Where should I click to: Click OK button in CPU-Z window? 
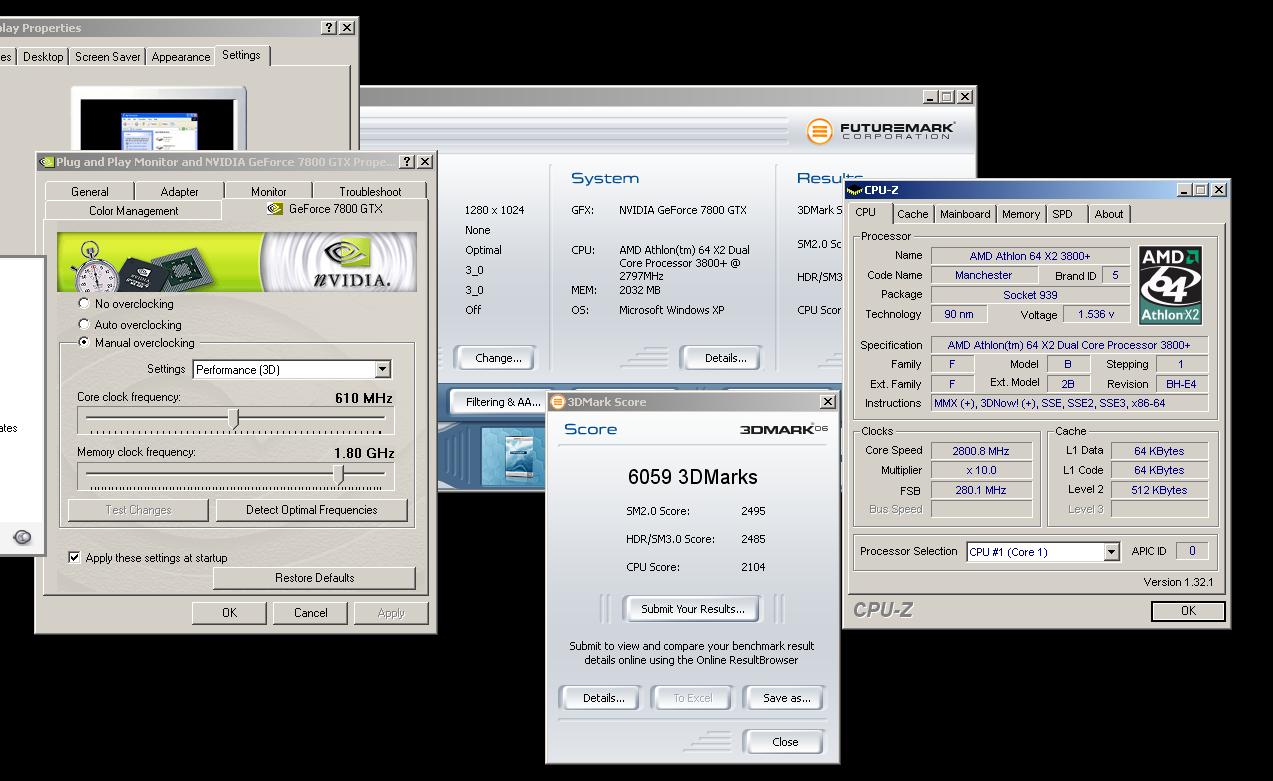click(1188, 611)
